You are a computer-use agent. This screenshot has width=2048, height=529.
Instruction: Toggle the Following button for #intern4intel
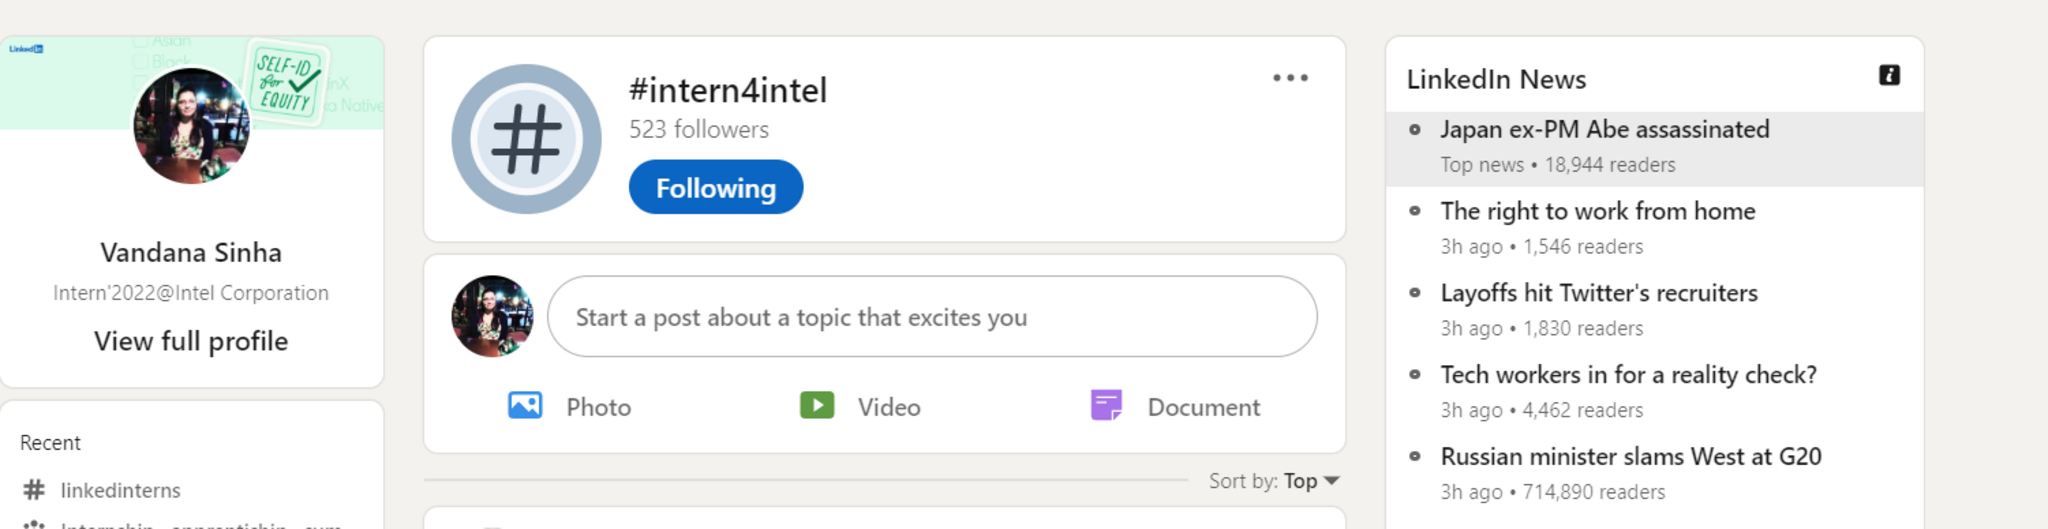(x=715, y=188)
